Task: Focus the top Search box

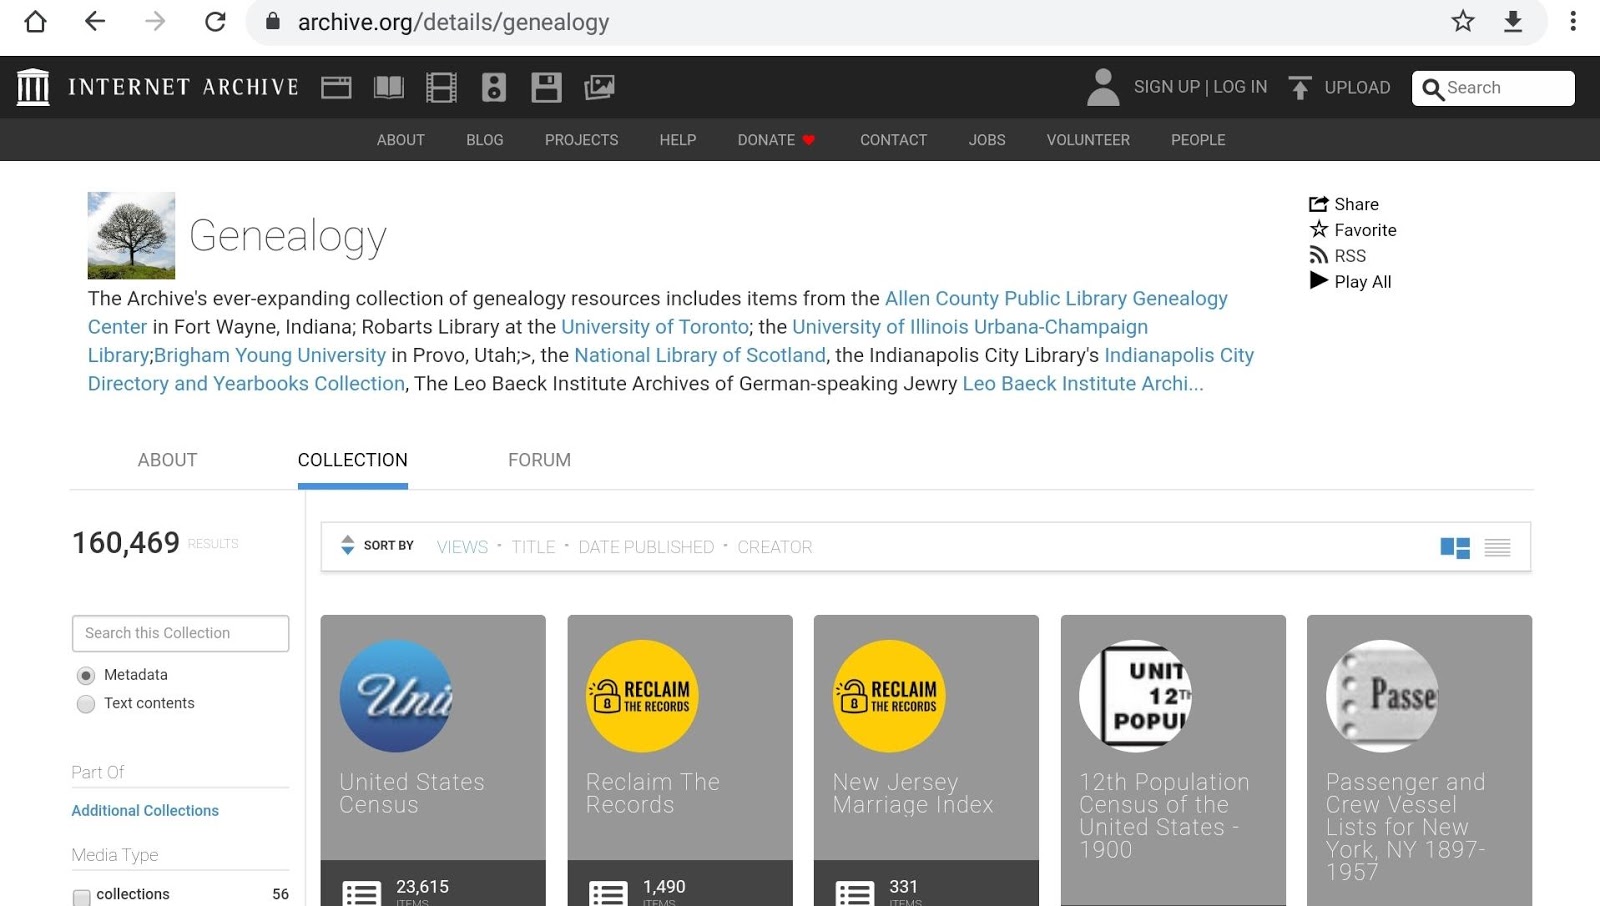Action: click(1493, 88)
